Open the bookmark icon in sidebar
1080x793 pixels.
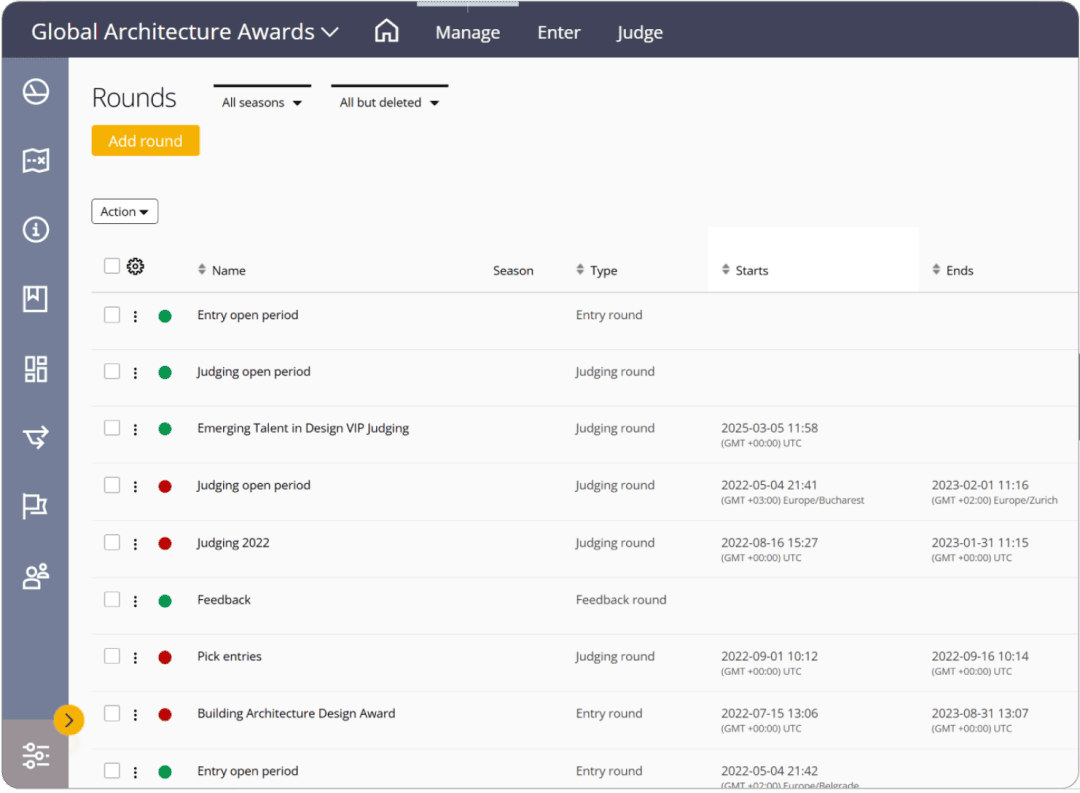click(36, 299)
